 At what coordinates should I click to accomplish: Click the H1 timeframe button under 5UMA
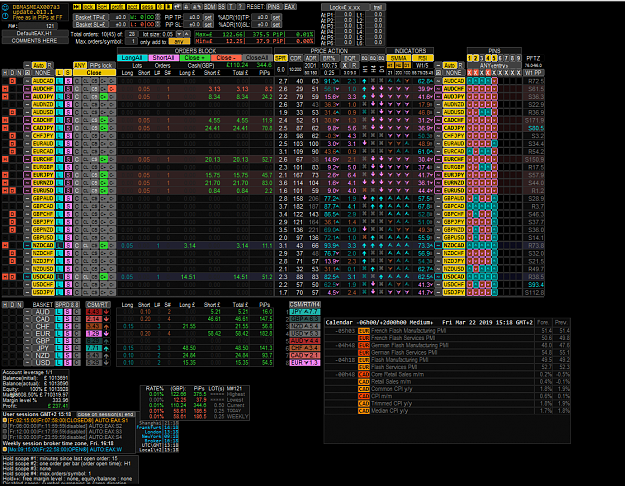tap(390, 65)
